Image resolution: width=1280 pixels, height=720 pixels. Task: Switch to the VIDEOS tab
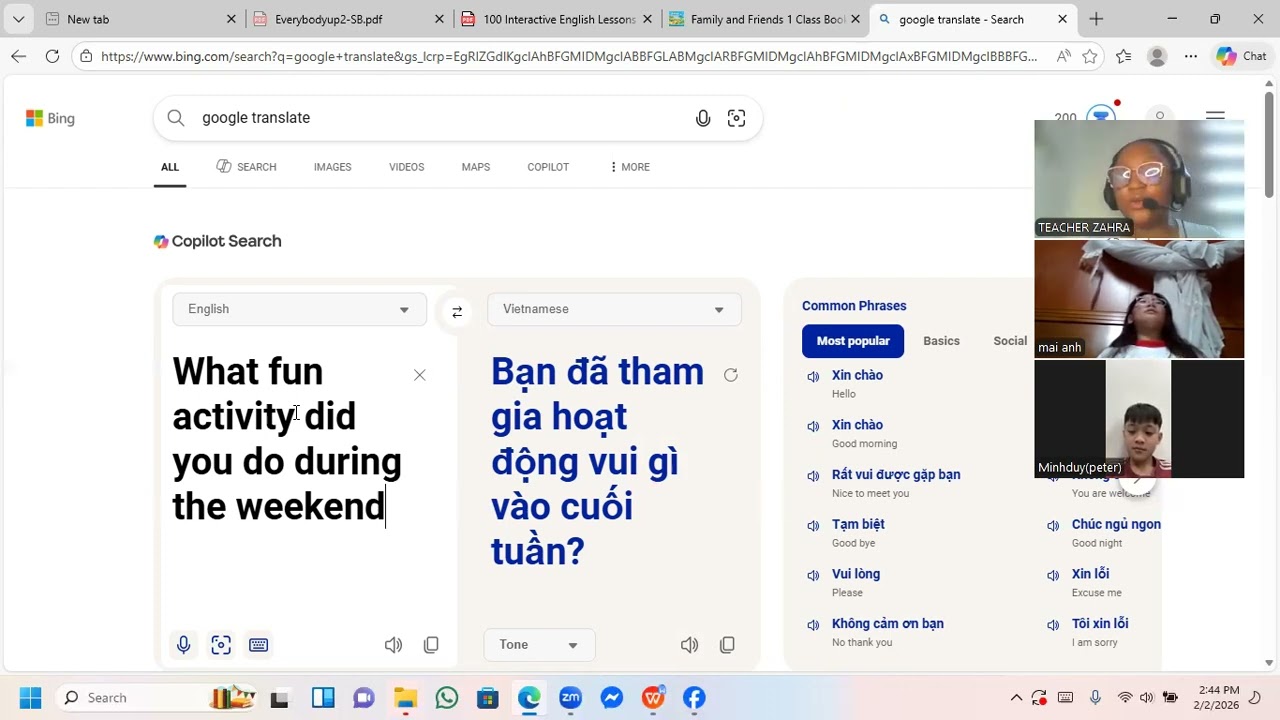[407, 167]
